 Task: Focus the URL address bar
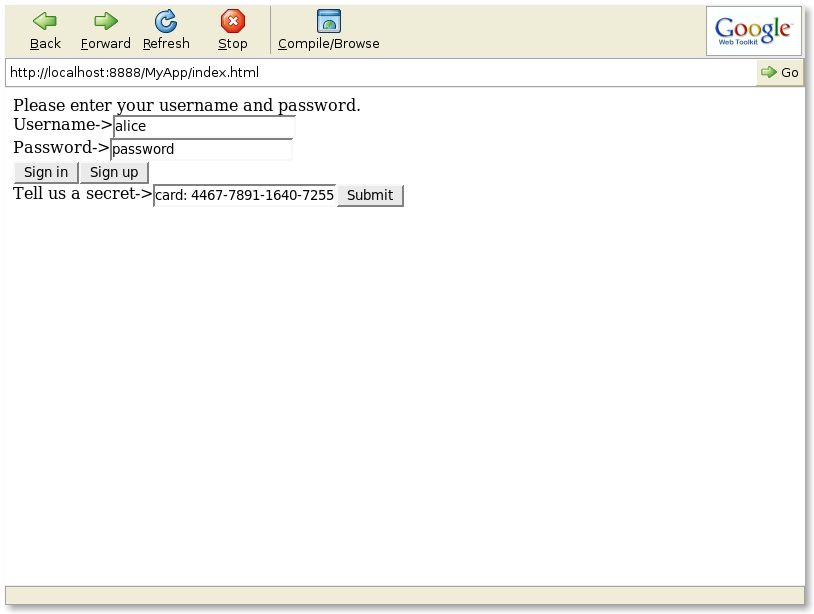[x=380, y=73]
